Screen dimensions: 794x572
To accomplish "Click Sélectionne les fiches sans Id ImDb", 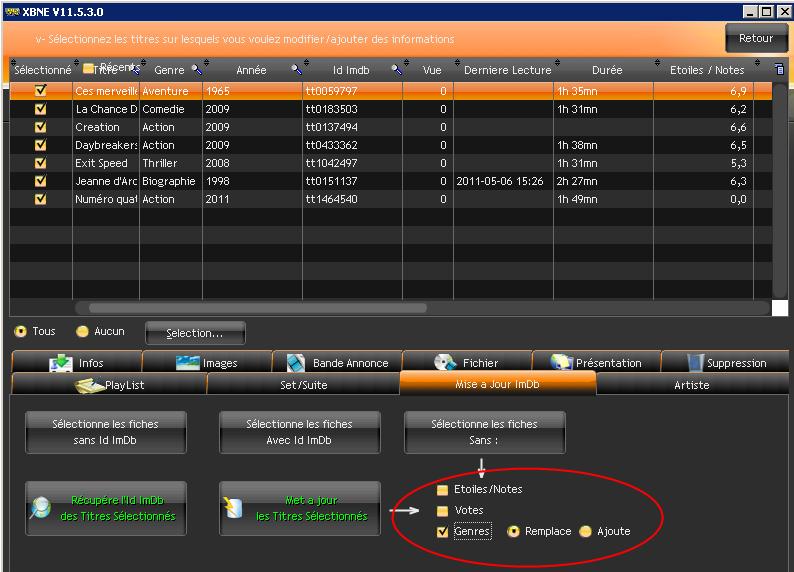I will [106, 432].
